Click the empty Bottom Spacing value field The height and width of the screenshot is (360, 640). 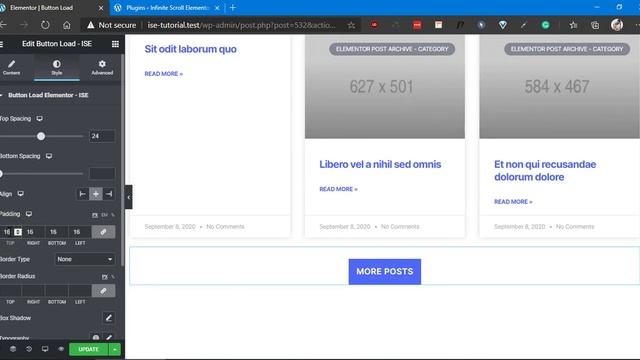point(102,173)
